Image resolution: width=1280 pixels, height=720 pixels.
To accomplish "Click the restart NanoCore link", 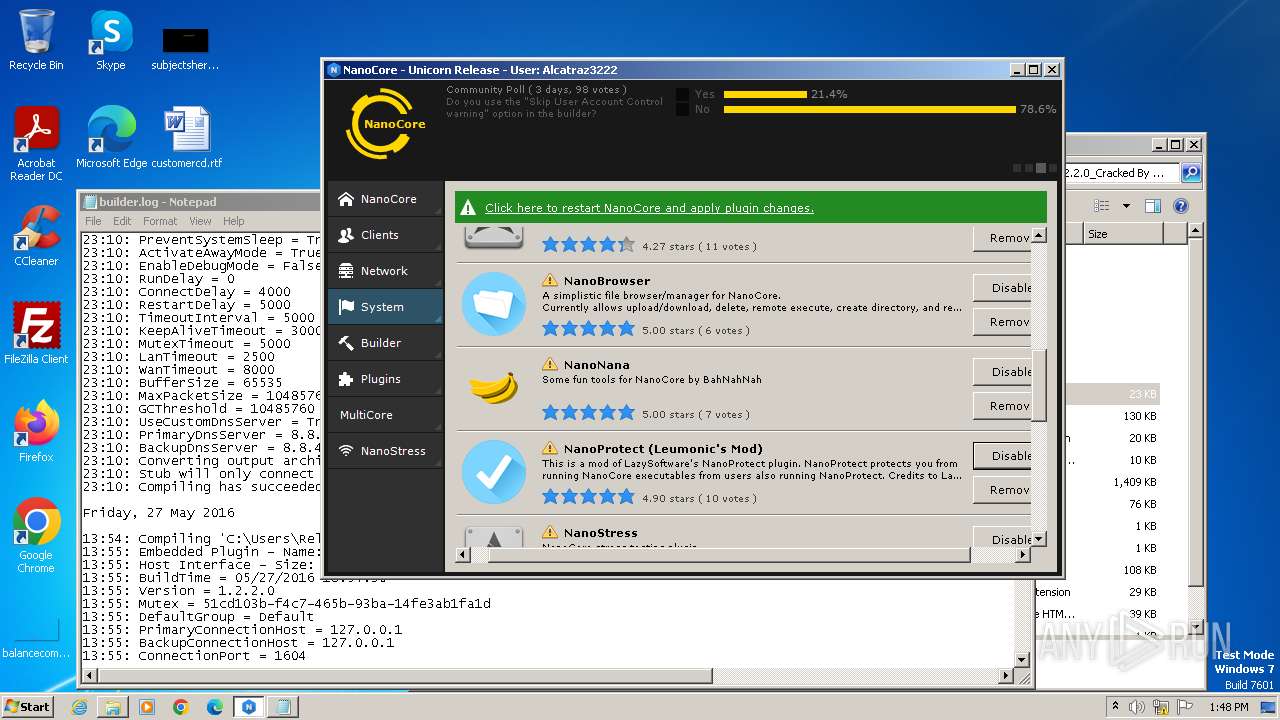I will click(x=649, y=208).
